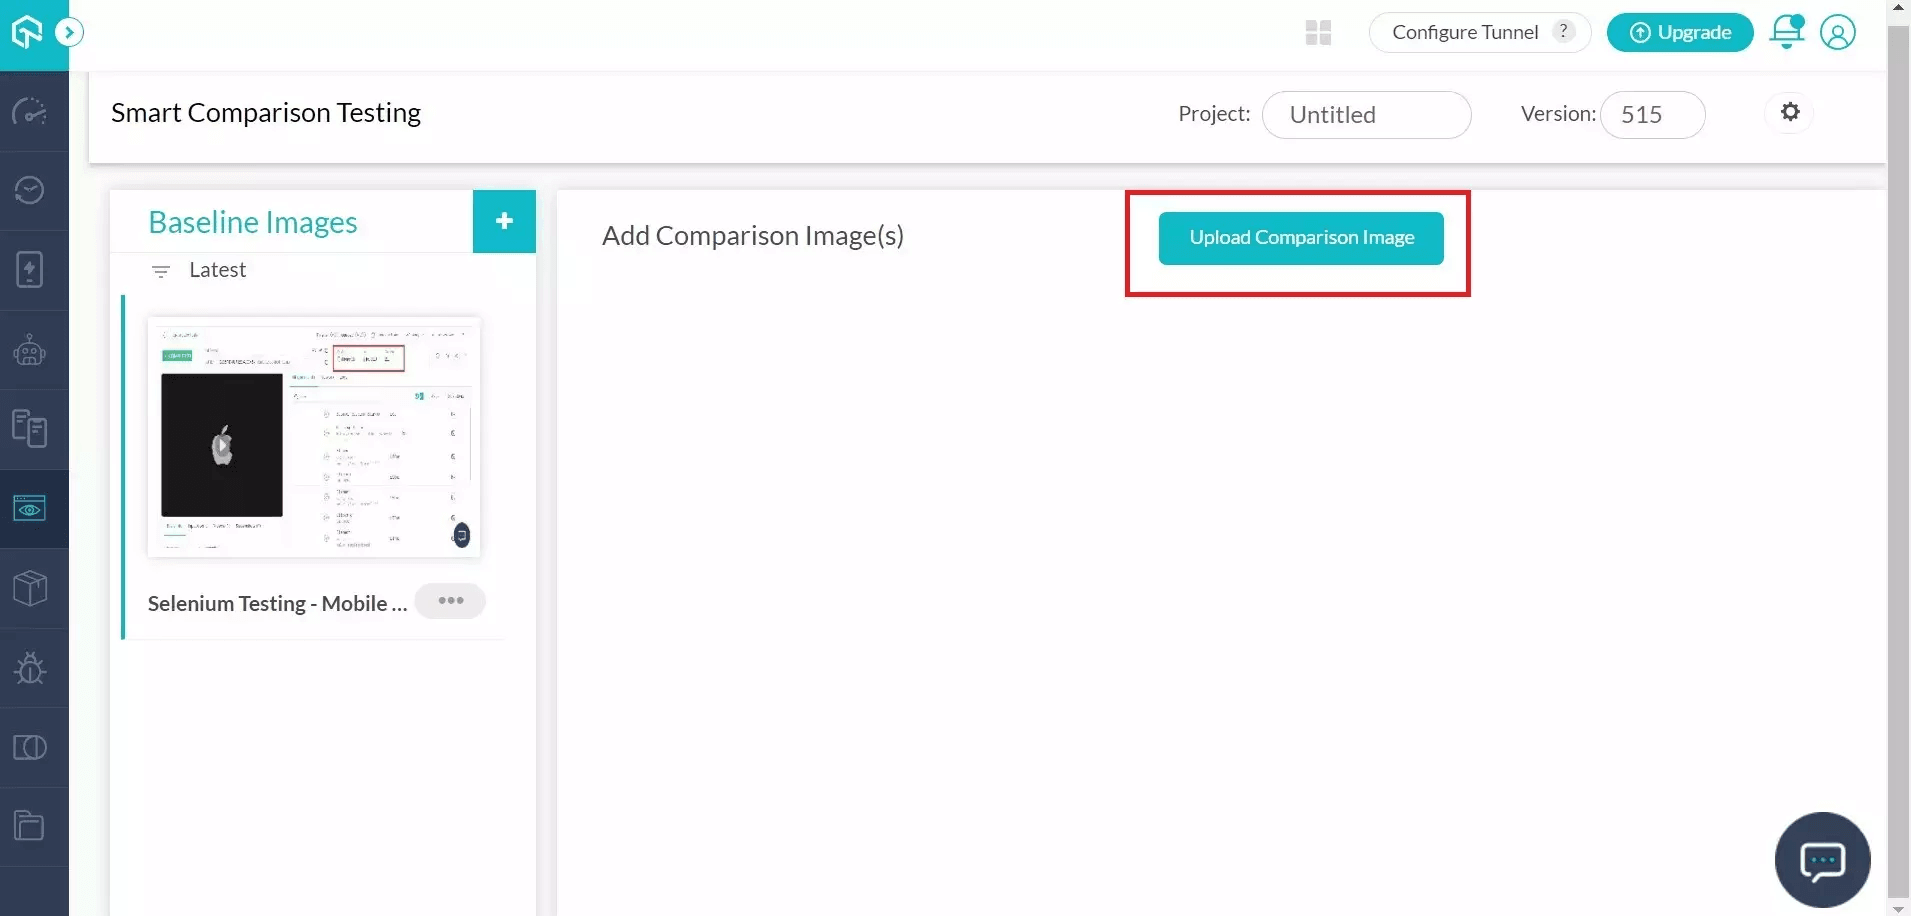This screenshot has height=916, width=1911.
Task: Select the App Testing mobile icon
Action: [30, 268]
